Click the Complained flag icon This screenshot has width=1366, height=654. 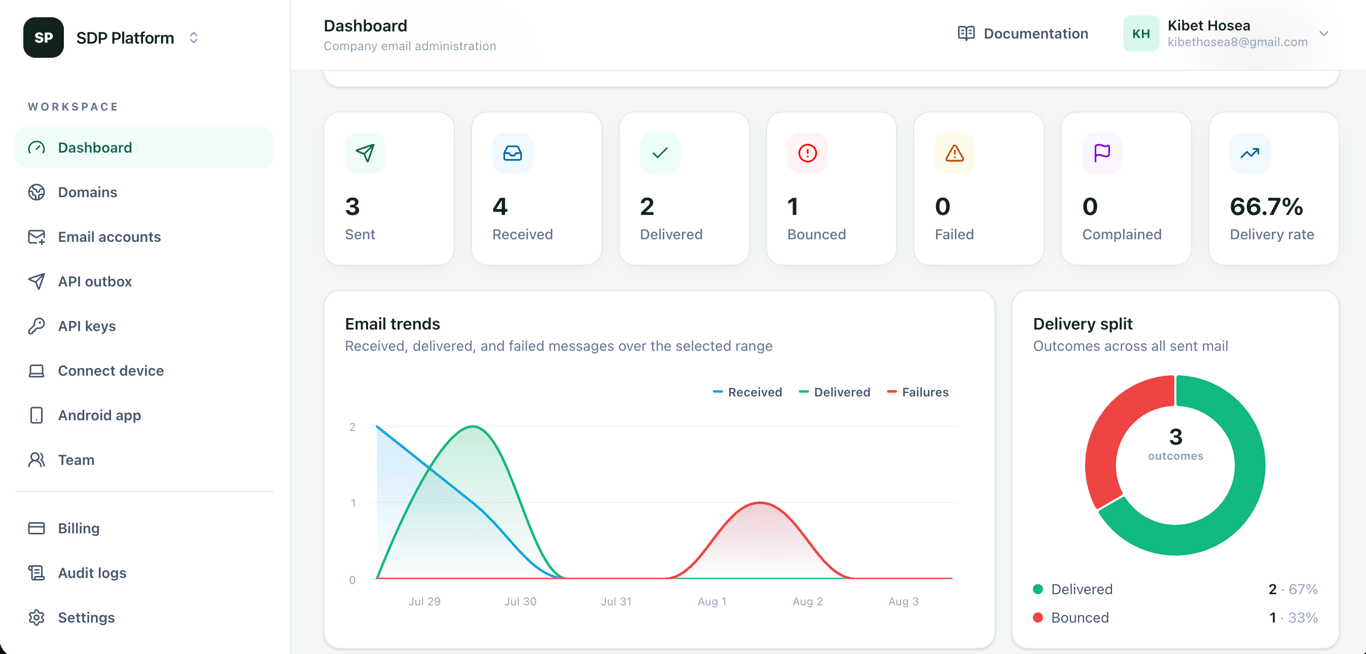pyautogui.click(x=1102, y=153)
